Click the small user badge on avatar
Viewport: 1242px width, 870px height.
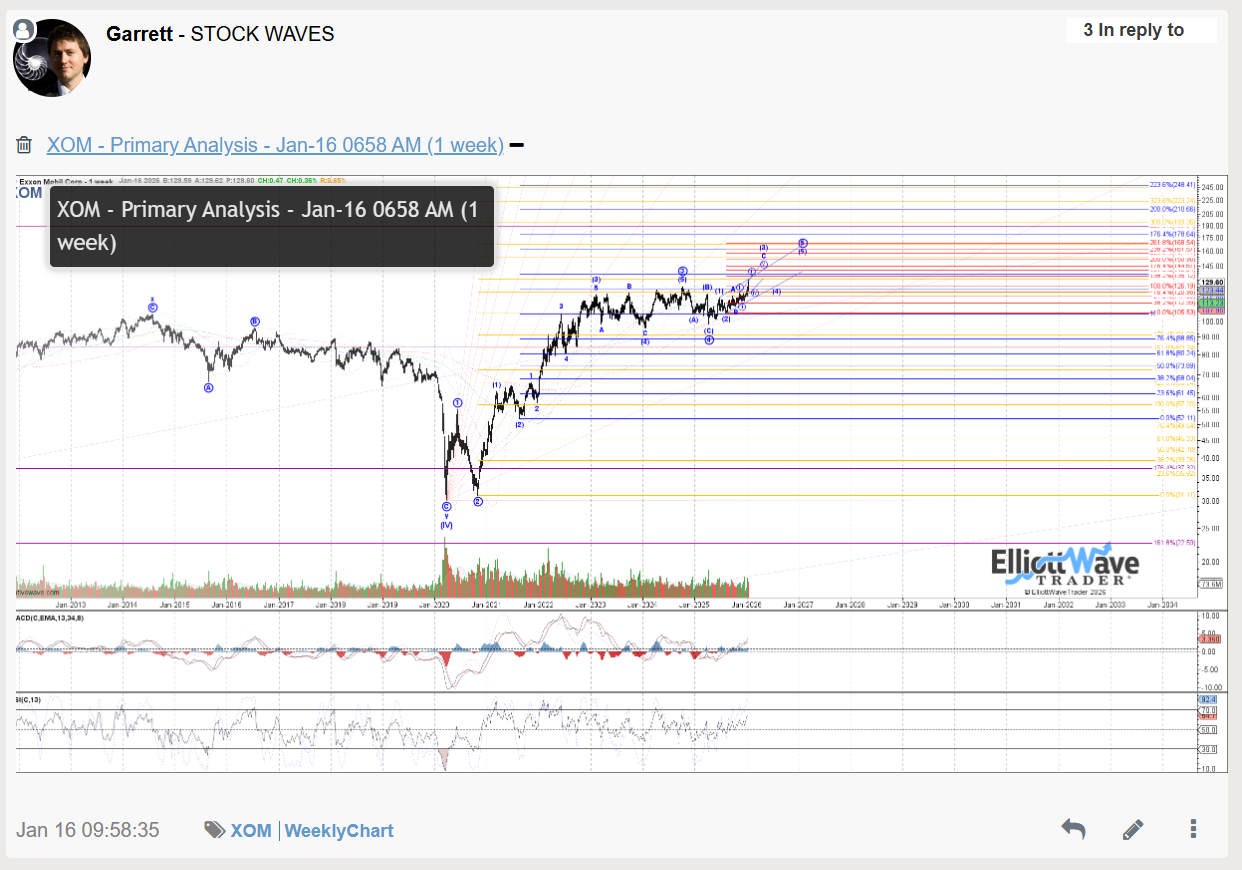[24, 30]
